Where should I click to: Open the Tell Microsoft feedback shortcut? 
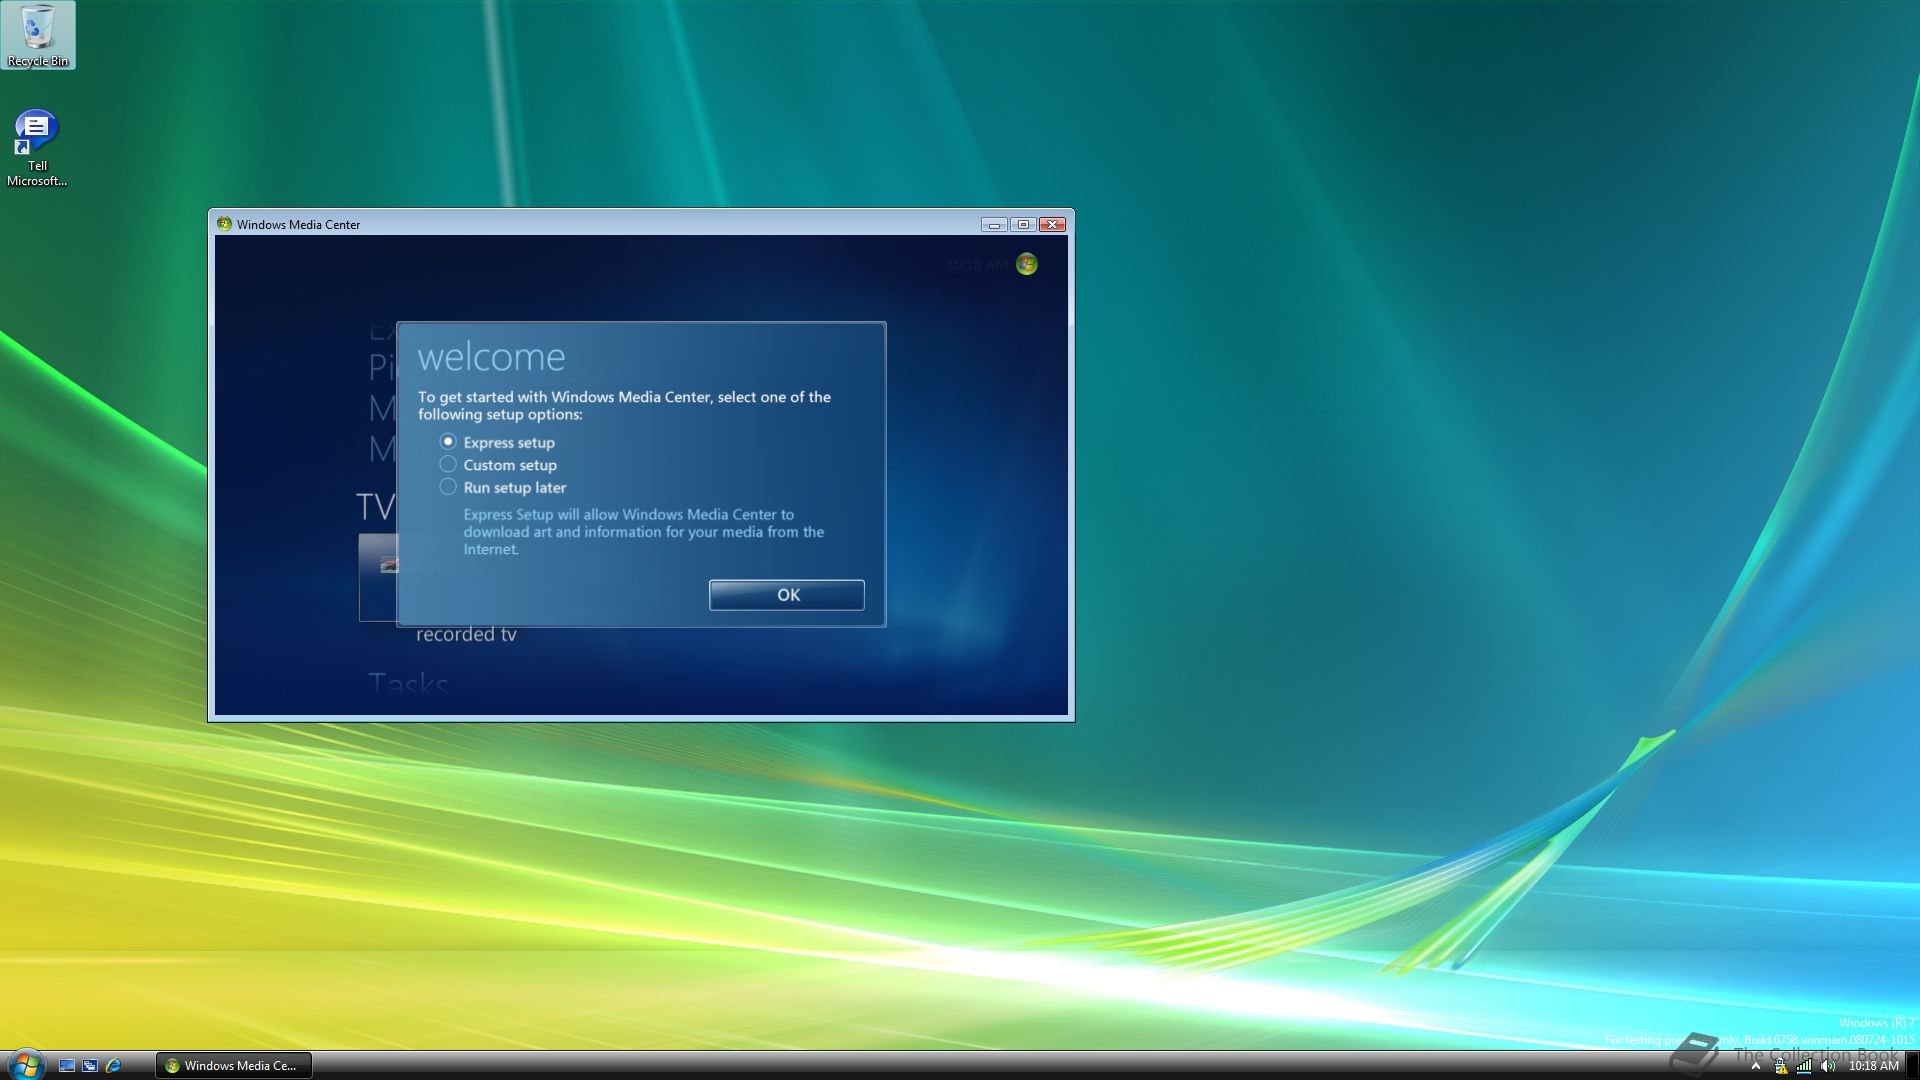tap(37, 148)
